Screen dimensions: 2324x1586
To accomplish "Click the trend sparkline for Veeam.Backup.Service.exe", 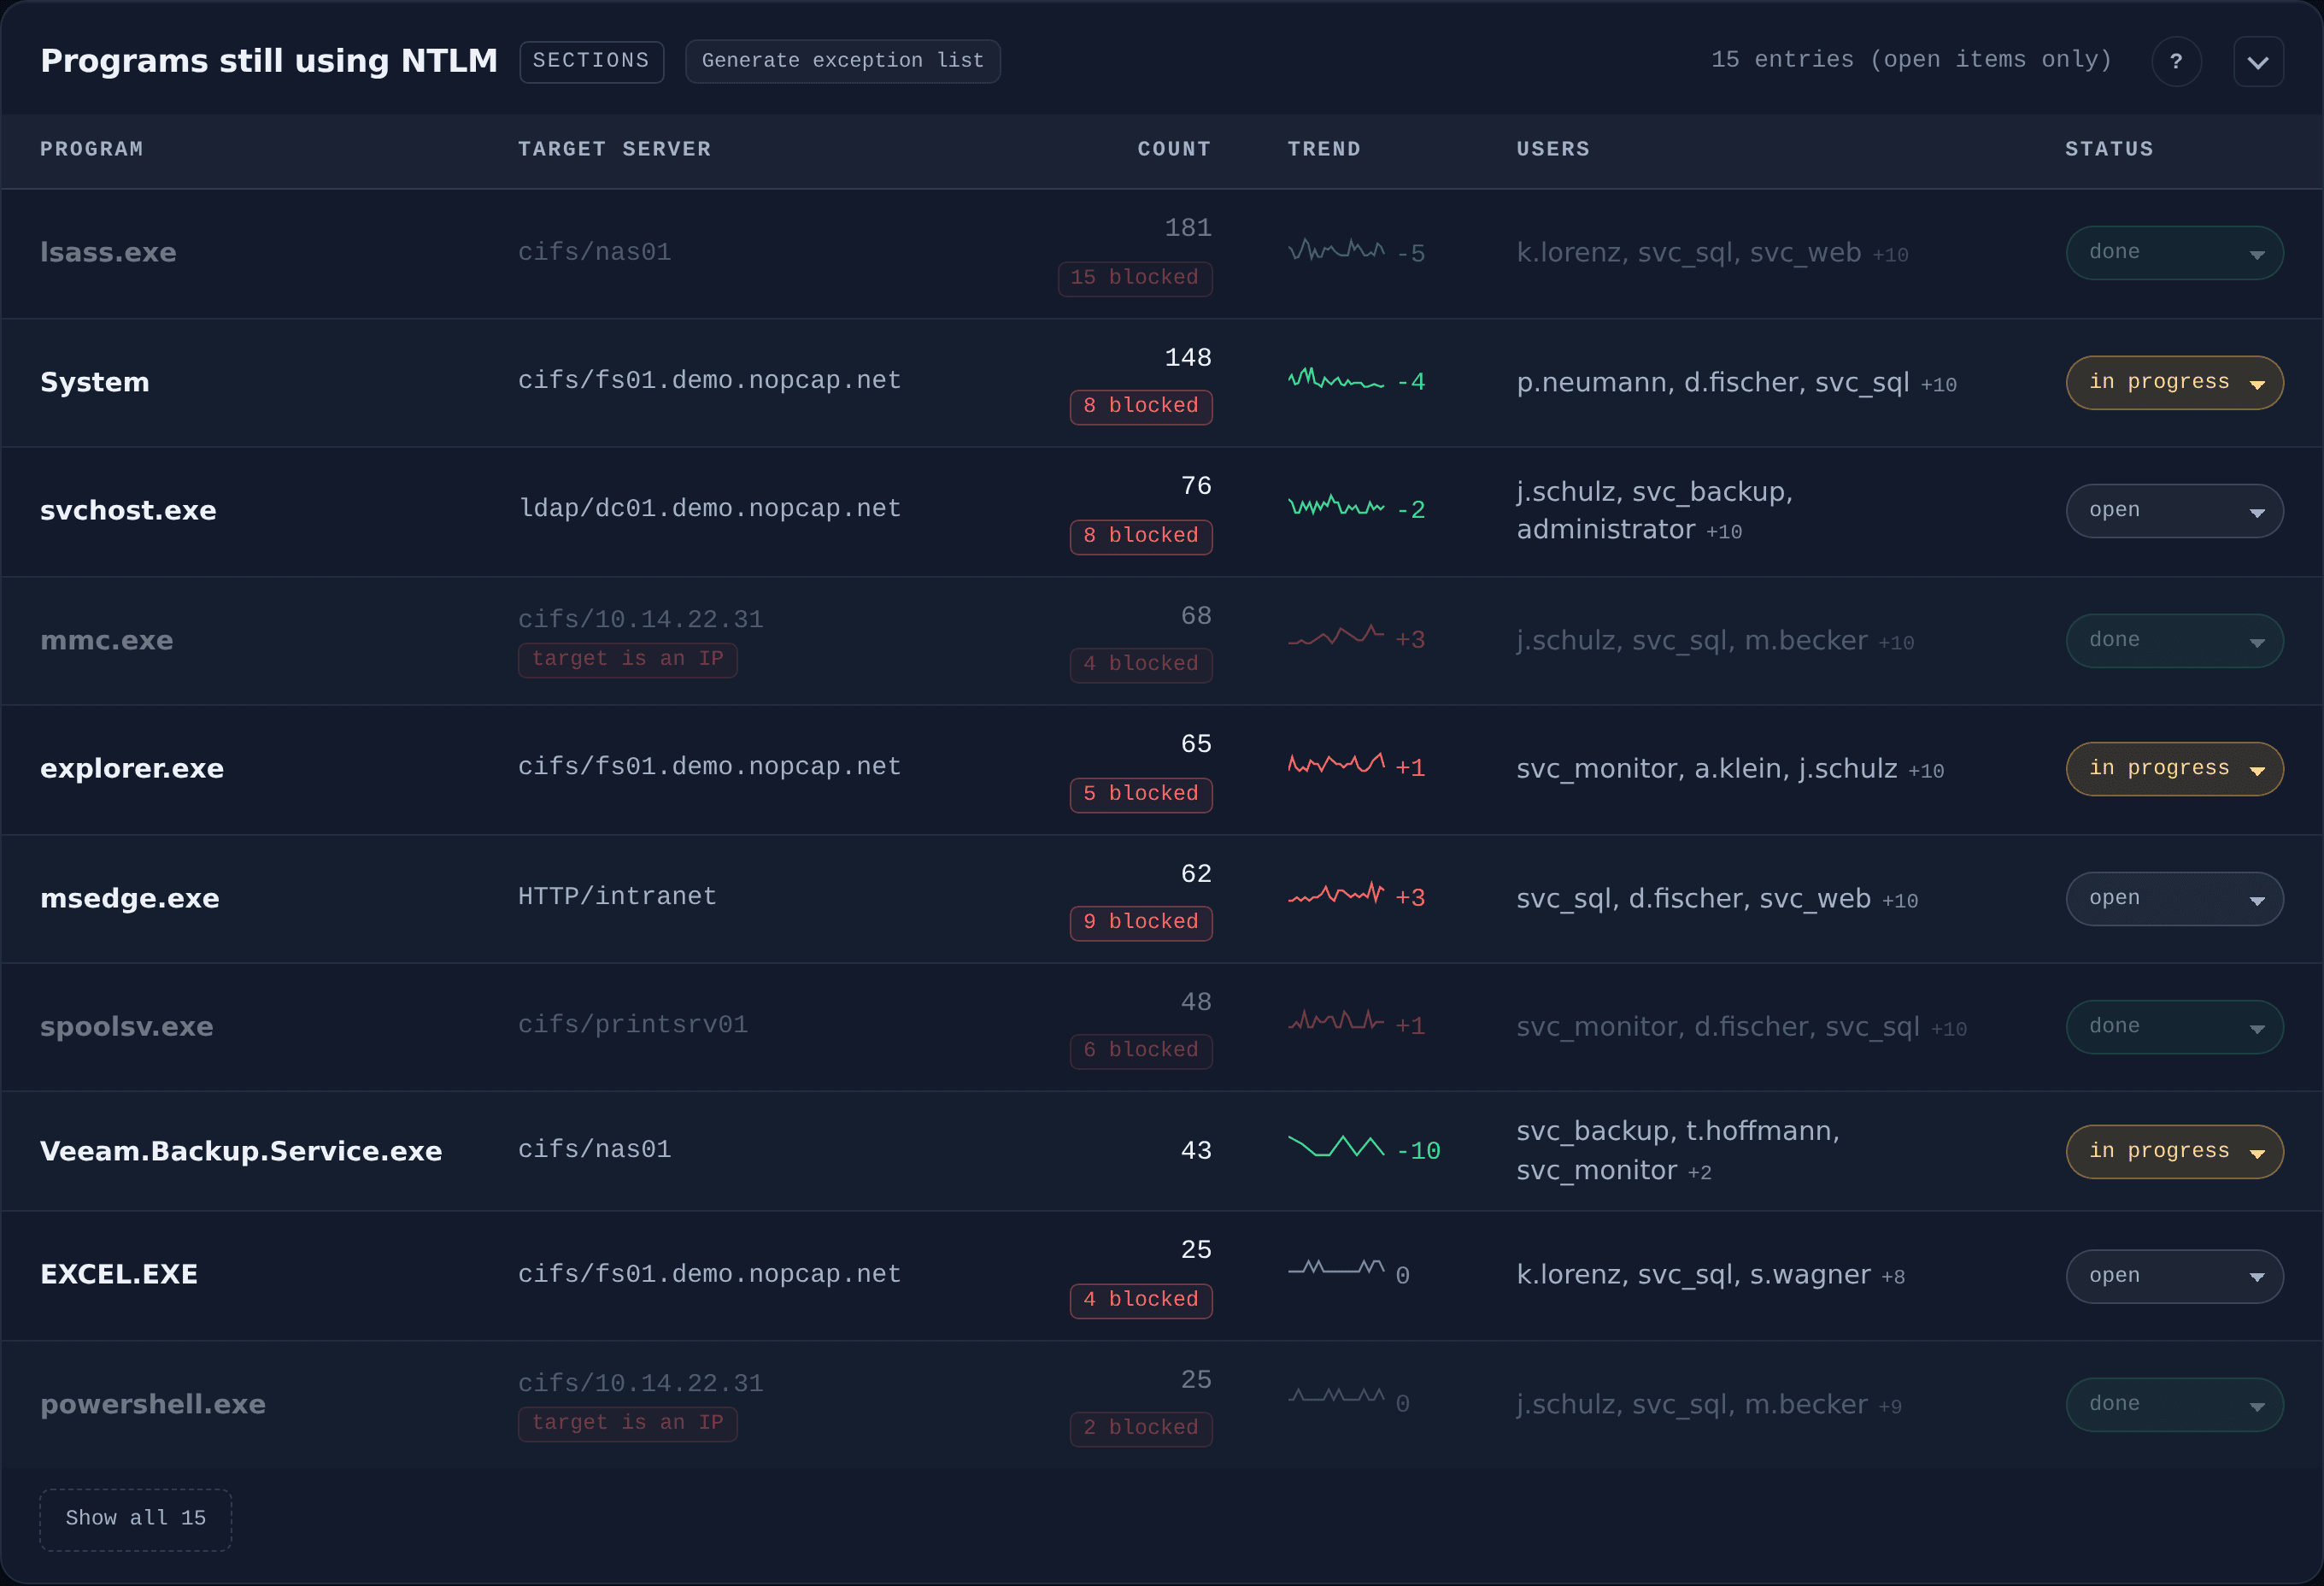I will (1336, 1147).
